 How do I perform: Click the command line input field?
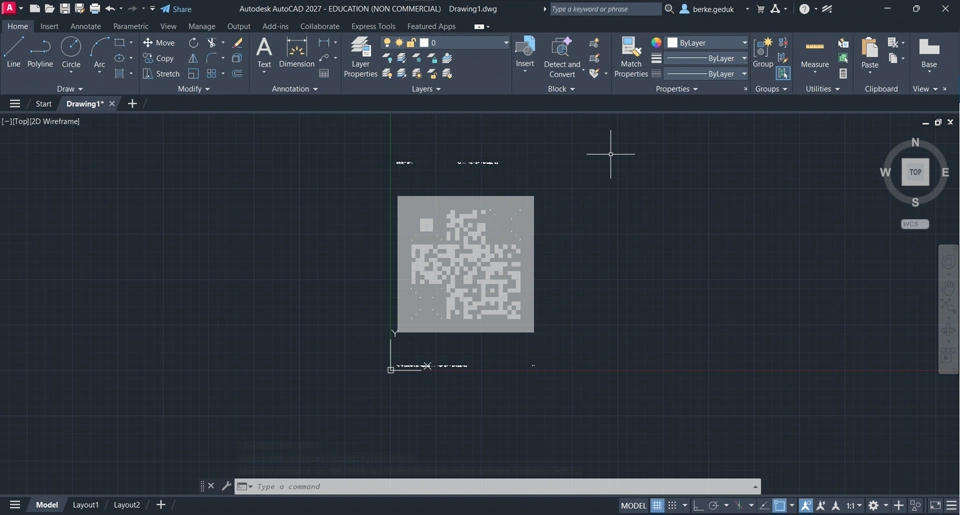point(502,486)
